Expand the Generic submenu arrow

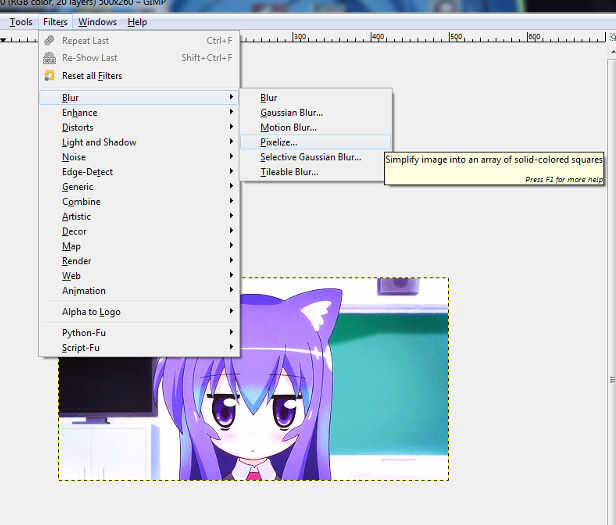[x=231, y=186]
